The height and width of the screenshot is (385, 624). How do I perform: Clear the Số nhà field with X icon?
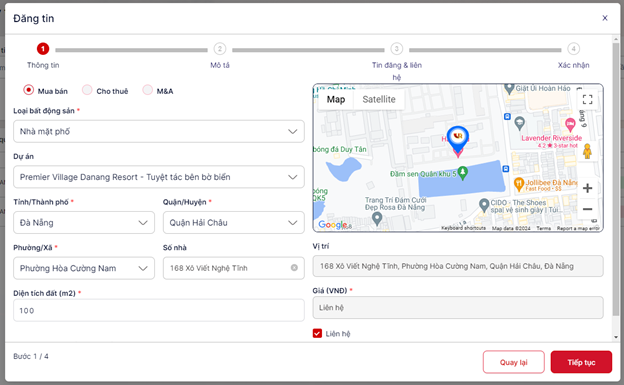click(294, 268)
